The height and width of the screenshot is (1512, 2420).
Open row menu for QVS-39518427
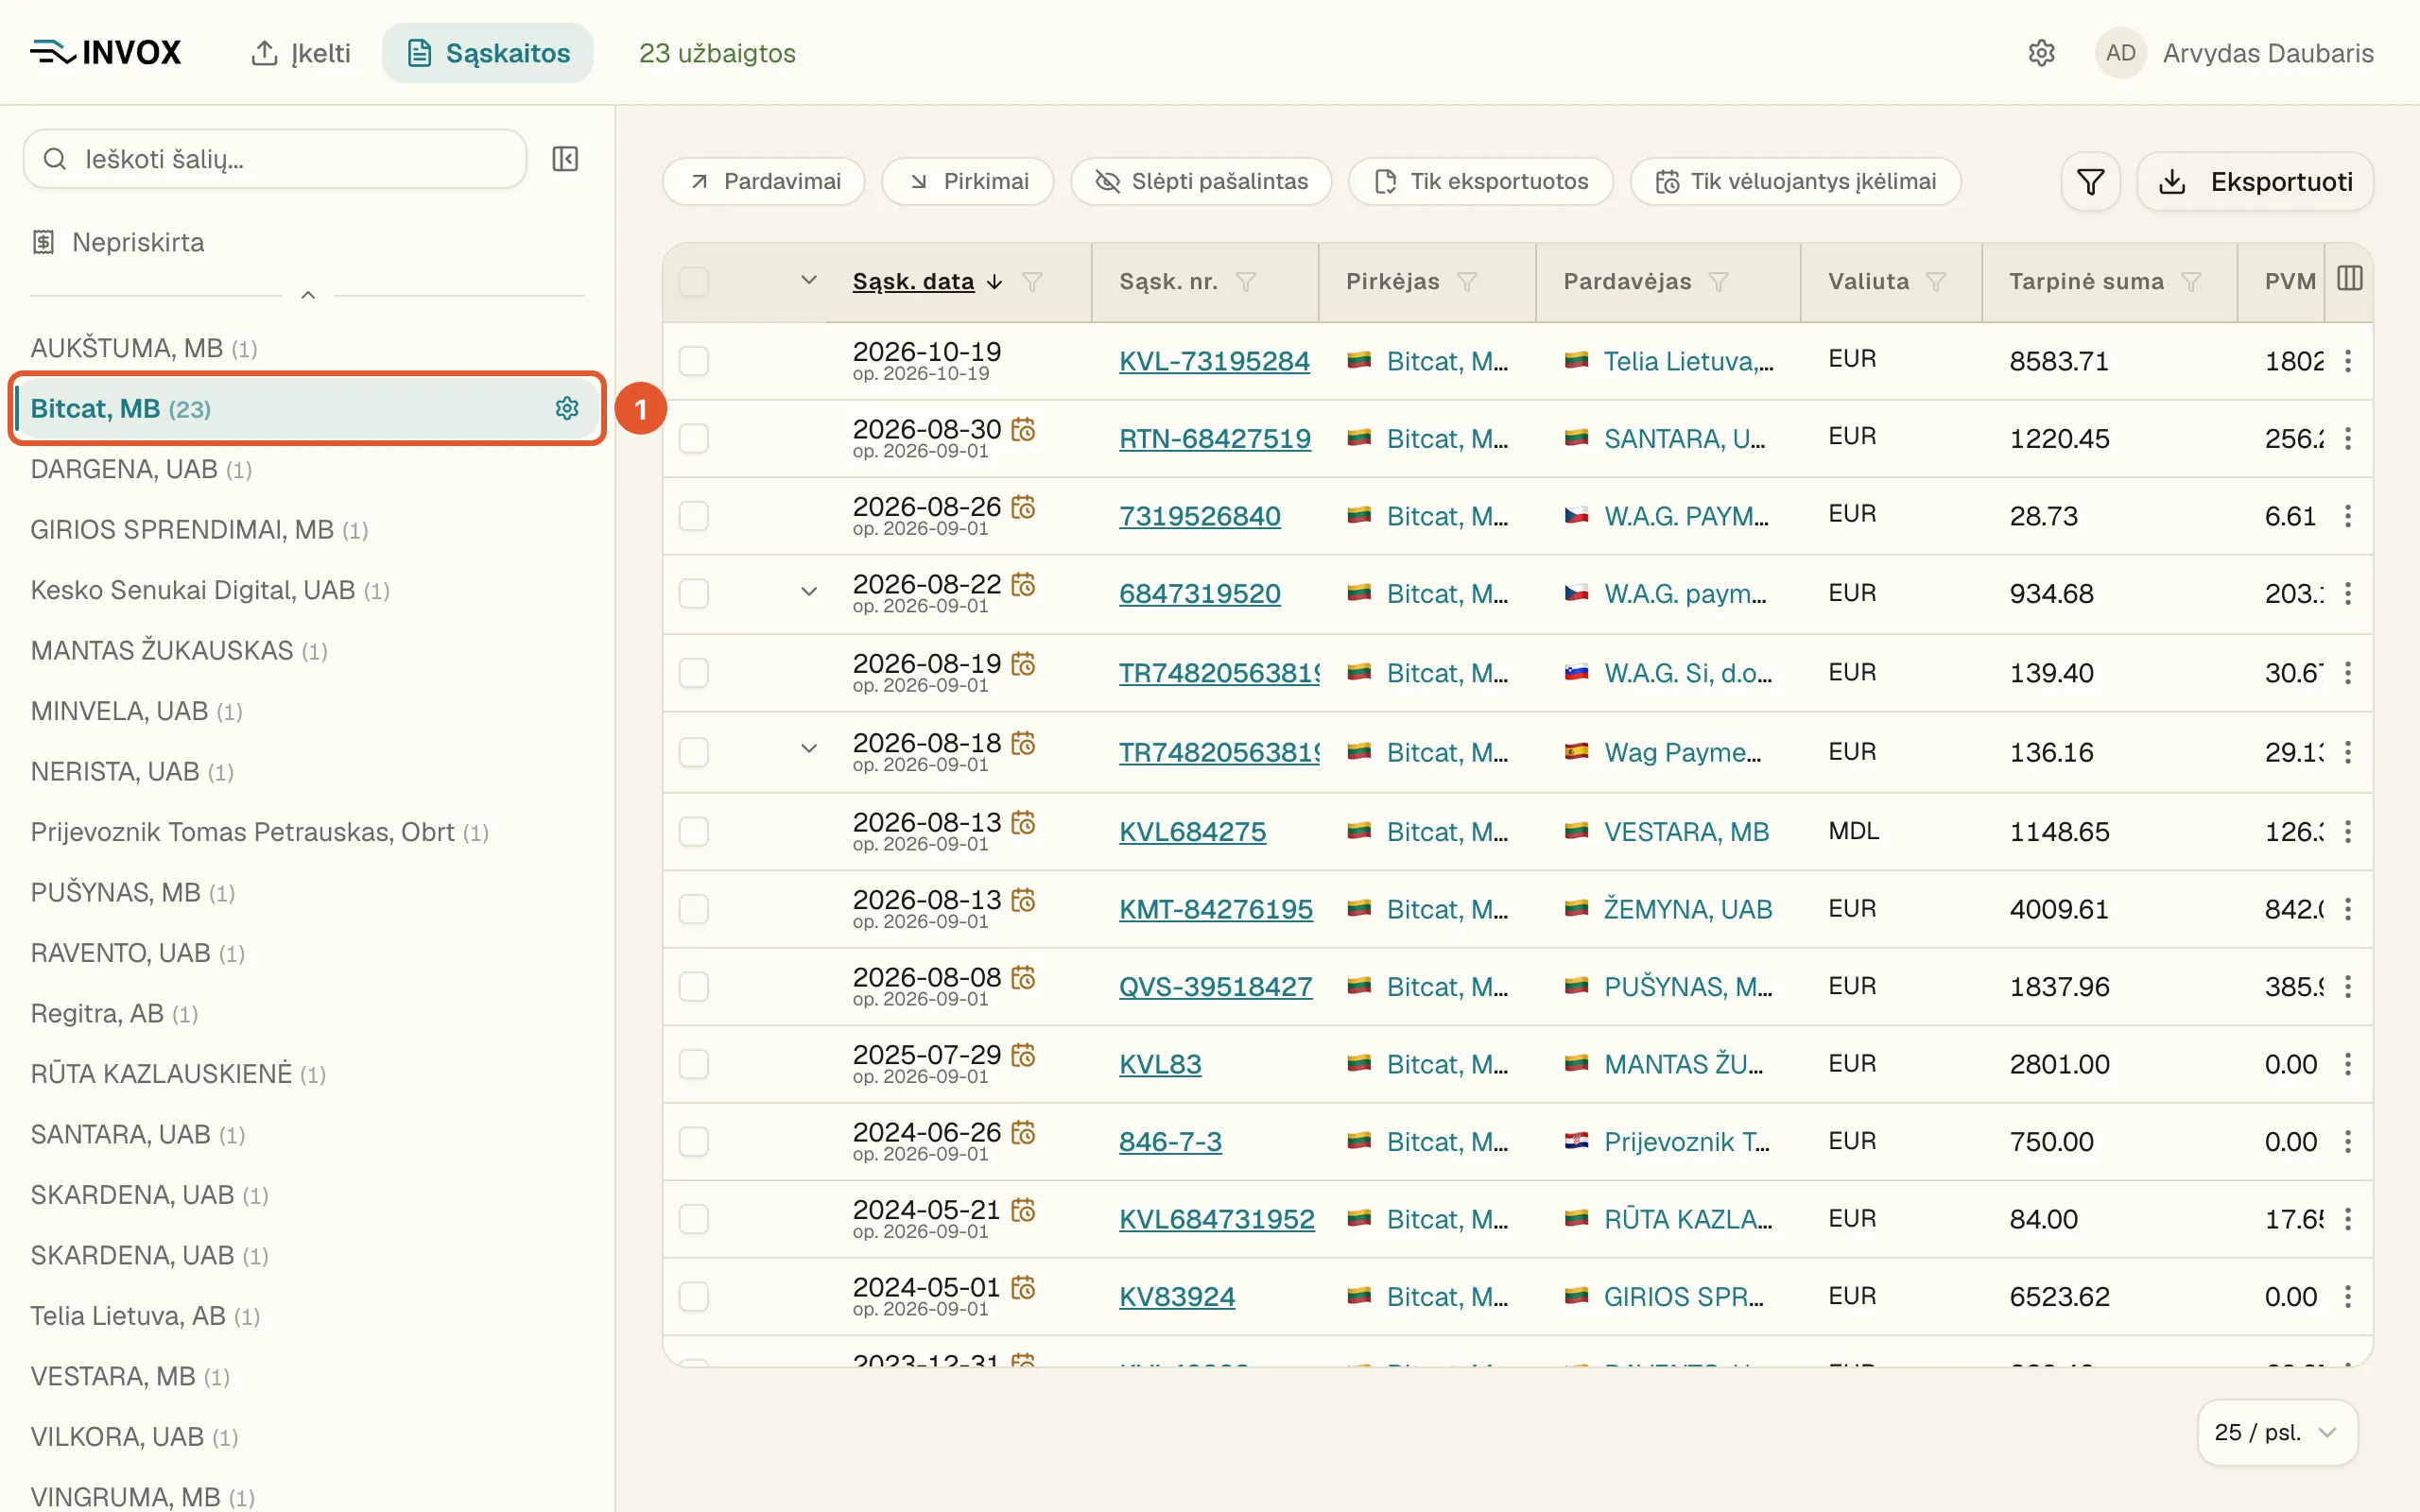point(2348,986)
